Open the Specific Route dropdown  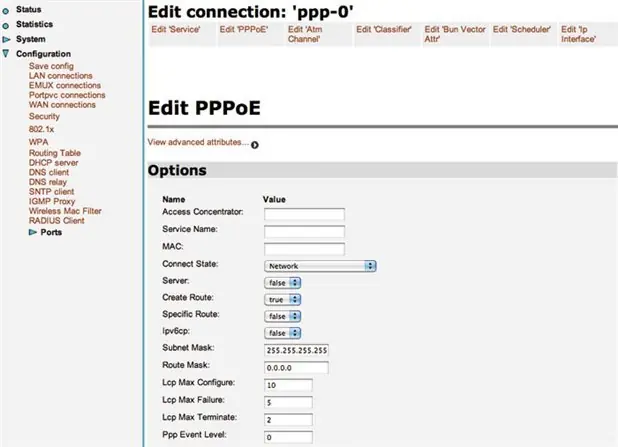[283, 316]
